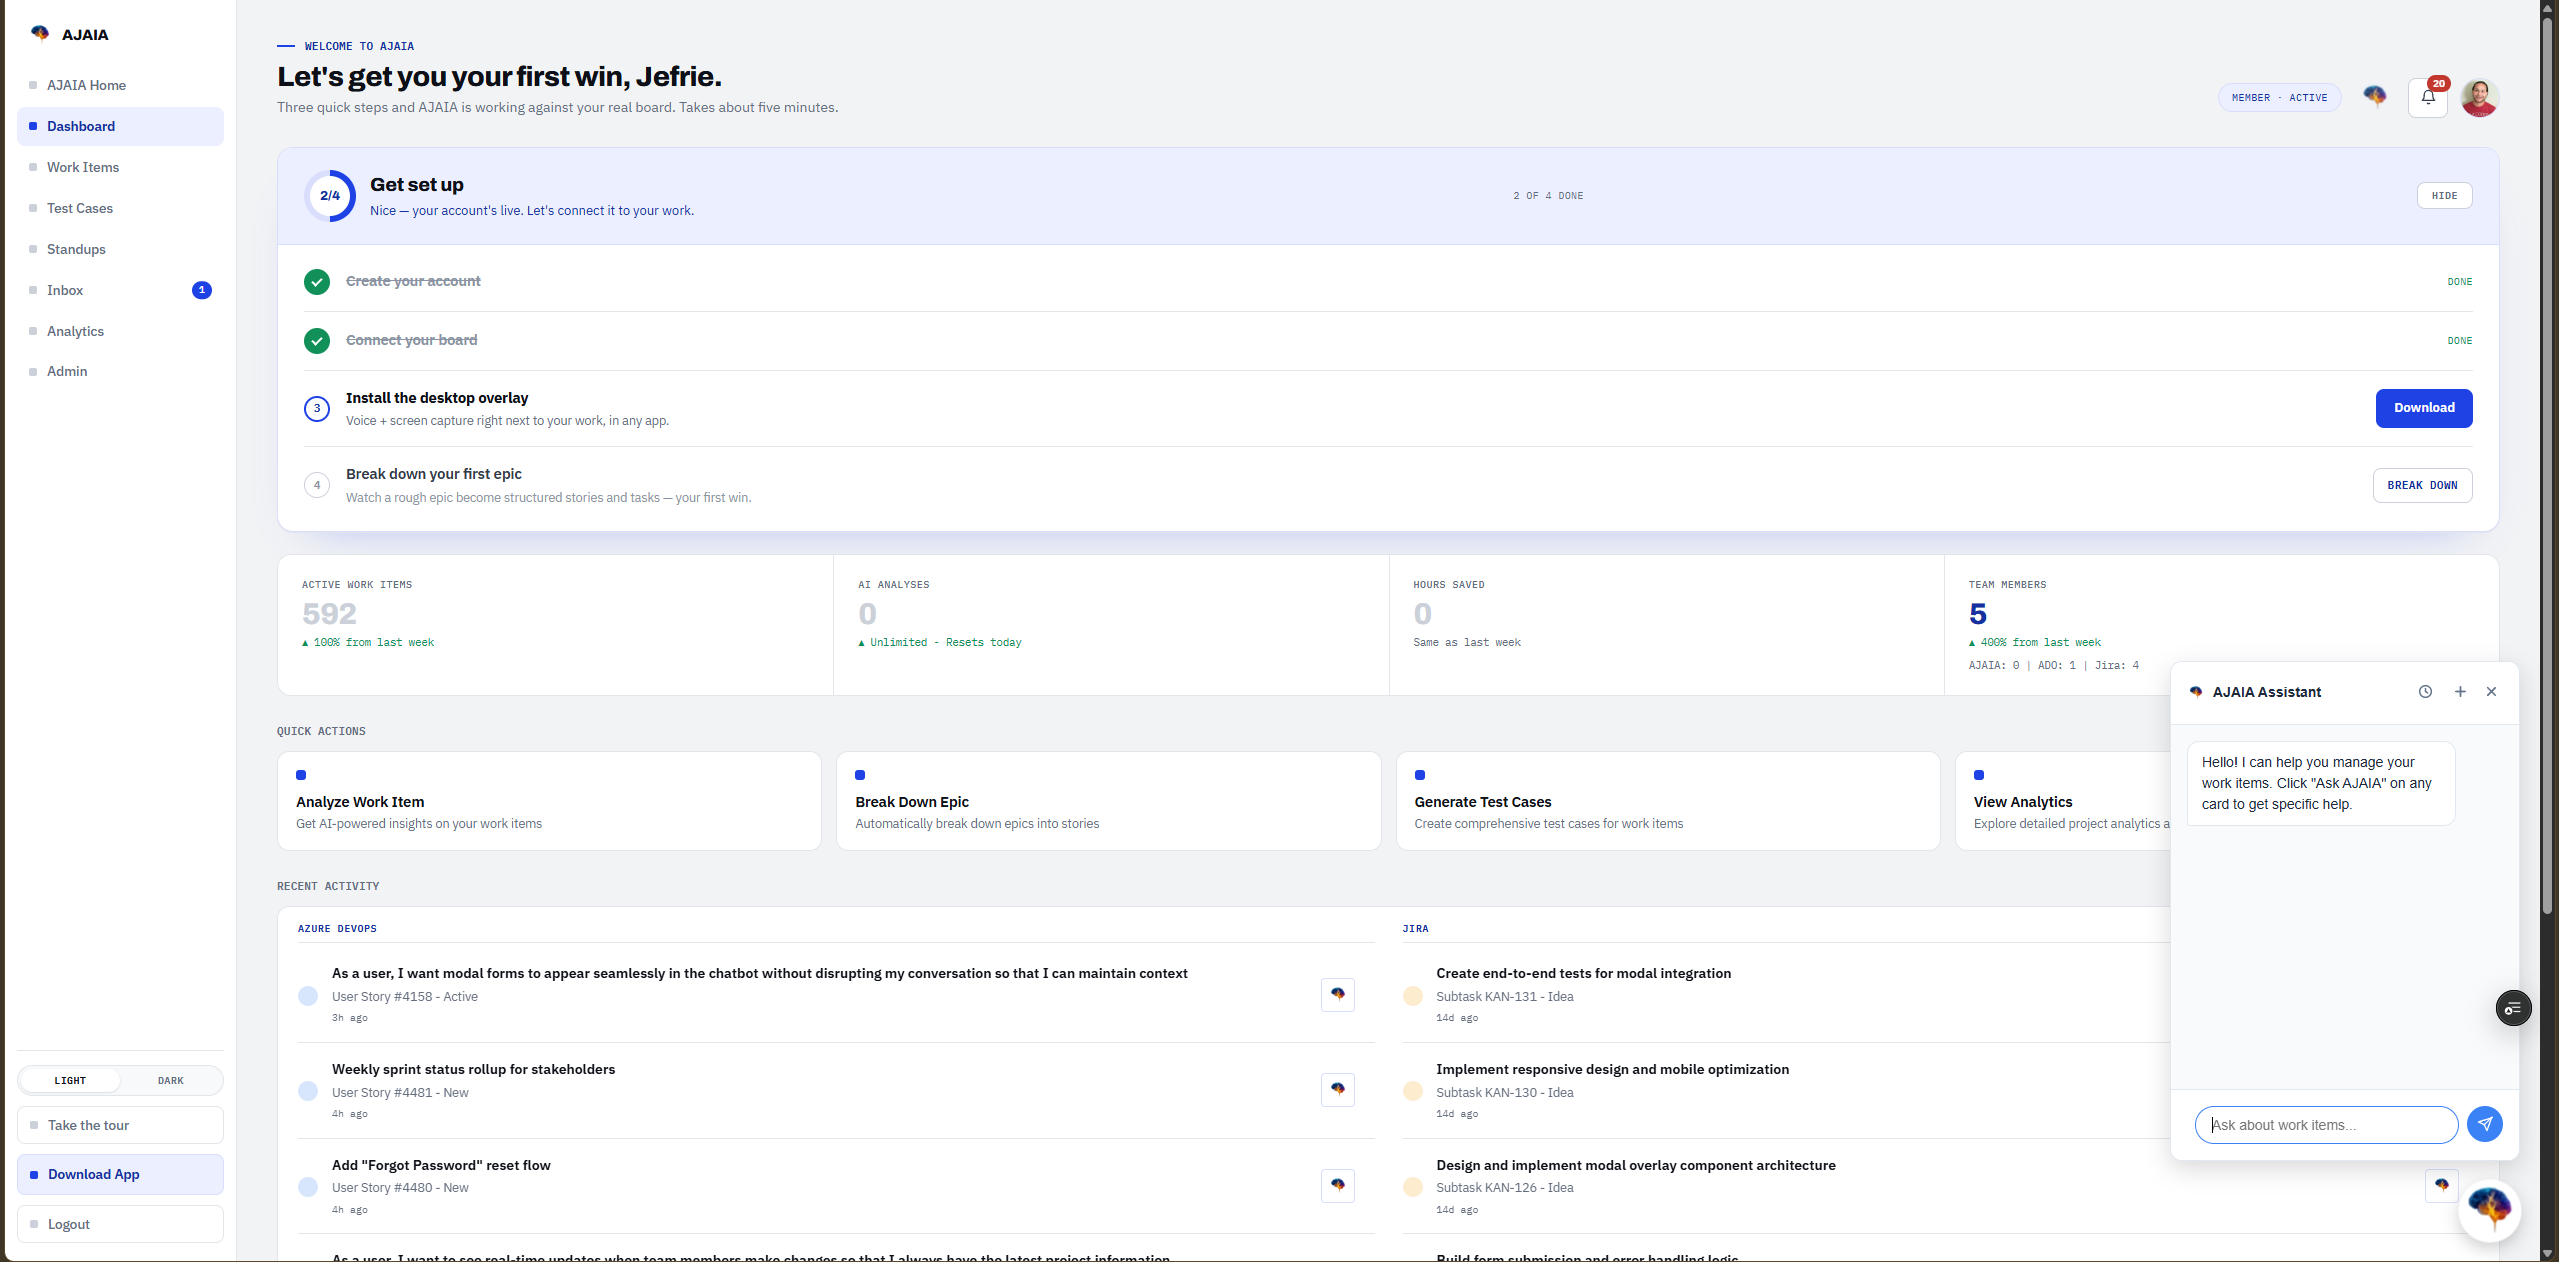Start new chat with plus icon
The height and width of the screenshot is (1262, 2559).
pyautogui.click(x=2460, y=692)
